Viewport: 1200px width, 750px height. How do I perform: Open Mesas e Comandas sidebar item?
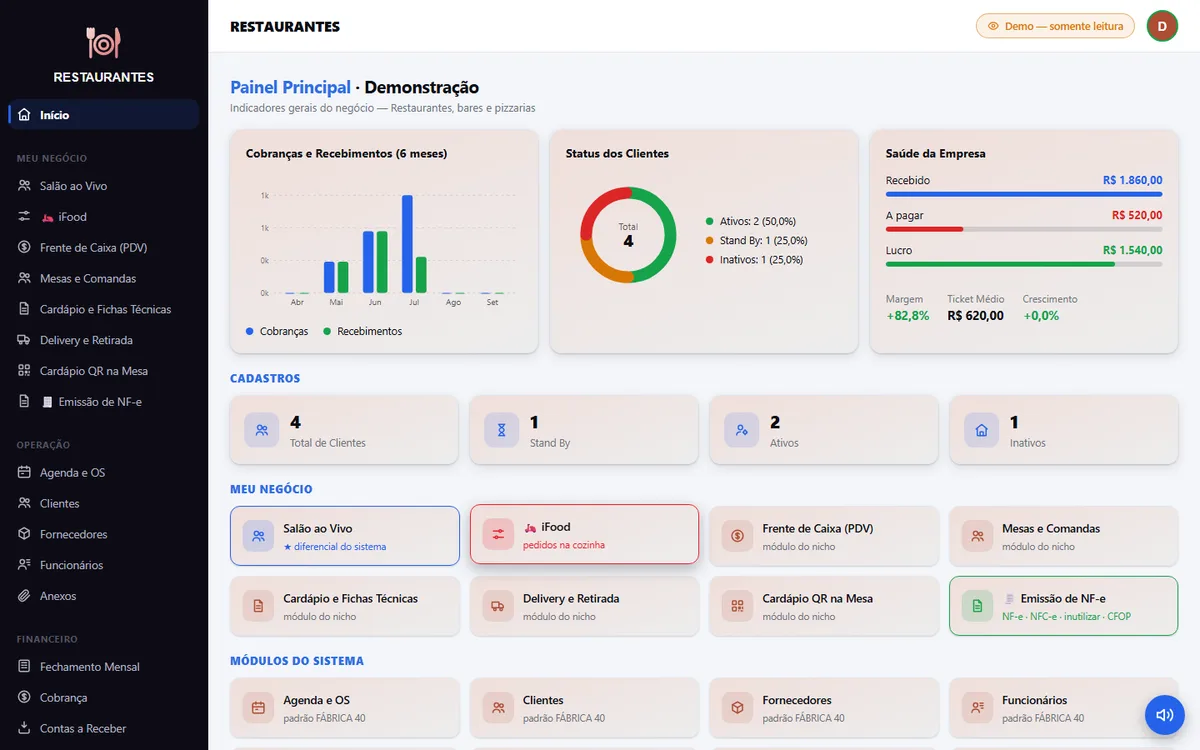click(104, 279)
